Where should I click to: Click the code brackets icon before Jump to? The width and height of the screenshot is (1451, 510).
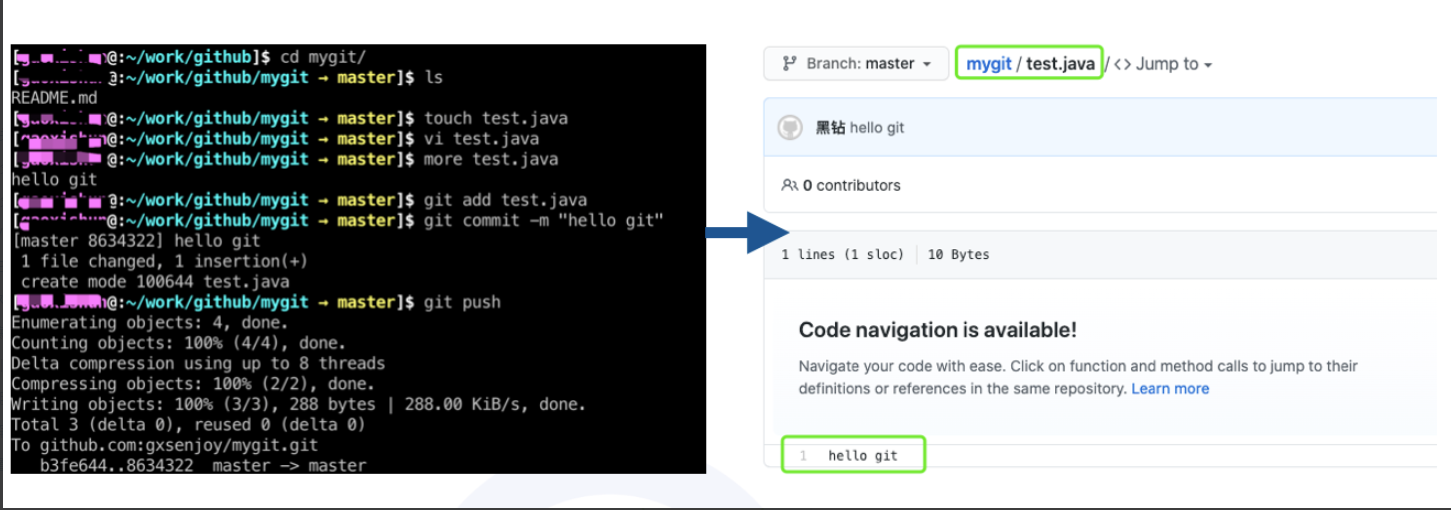tap(1122, 64)
